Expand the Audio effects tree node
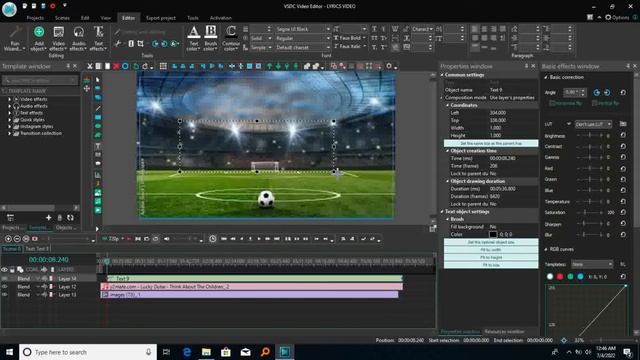This screenshot has height=360, width=640. click(9, 106)
